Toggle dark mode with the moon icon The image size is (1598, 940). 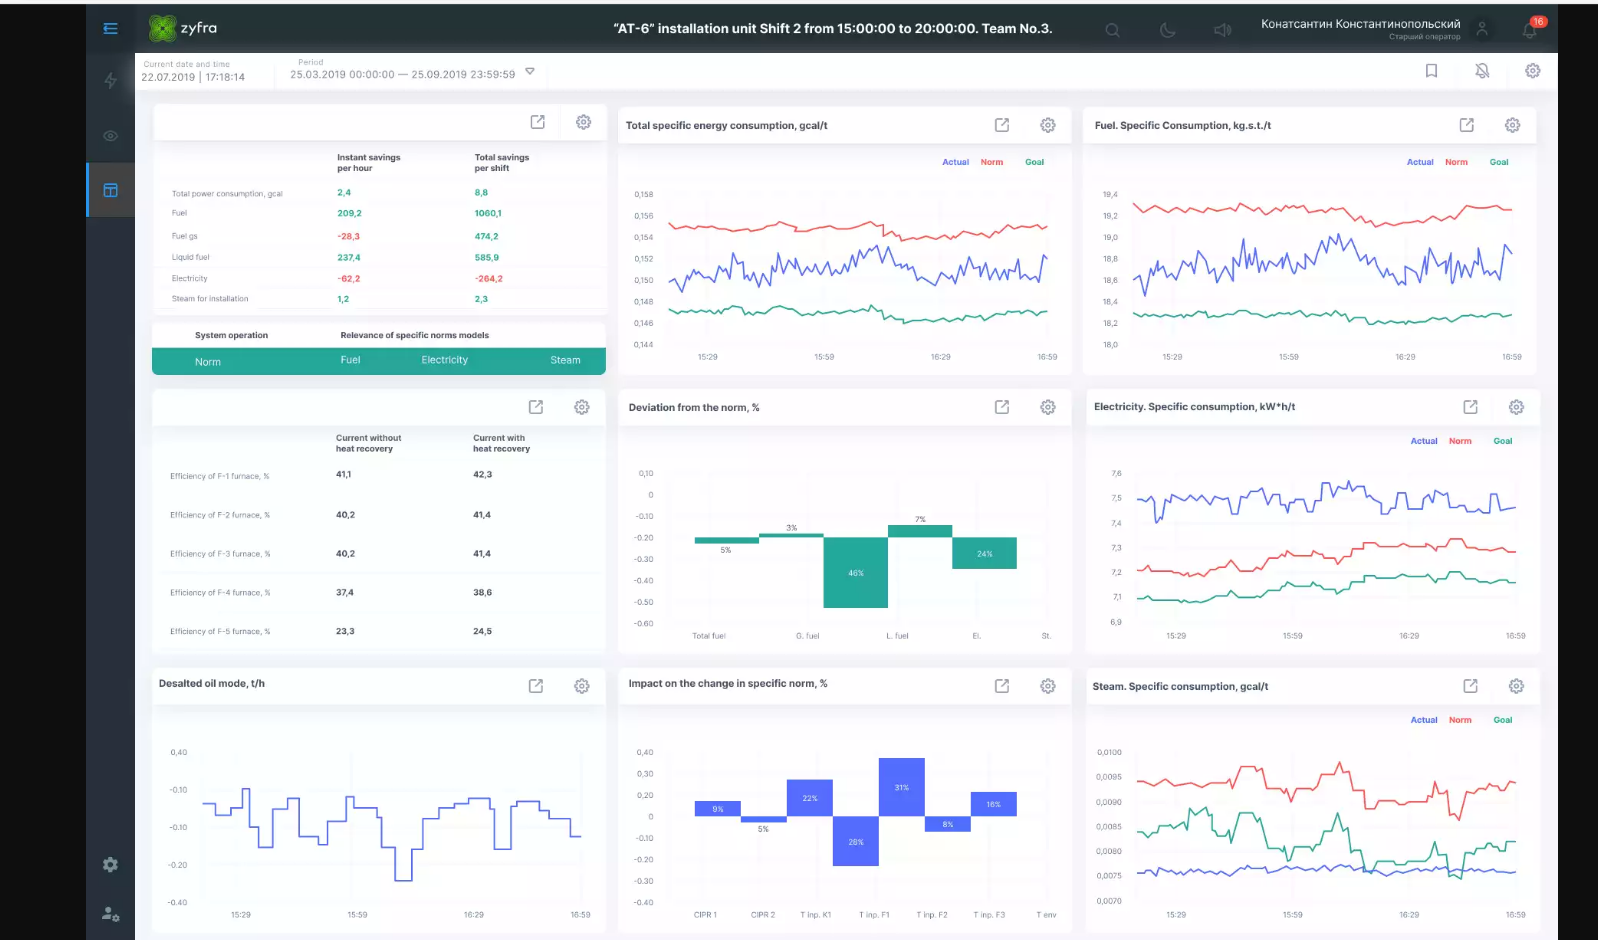[x=1167, y=30]
